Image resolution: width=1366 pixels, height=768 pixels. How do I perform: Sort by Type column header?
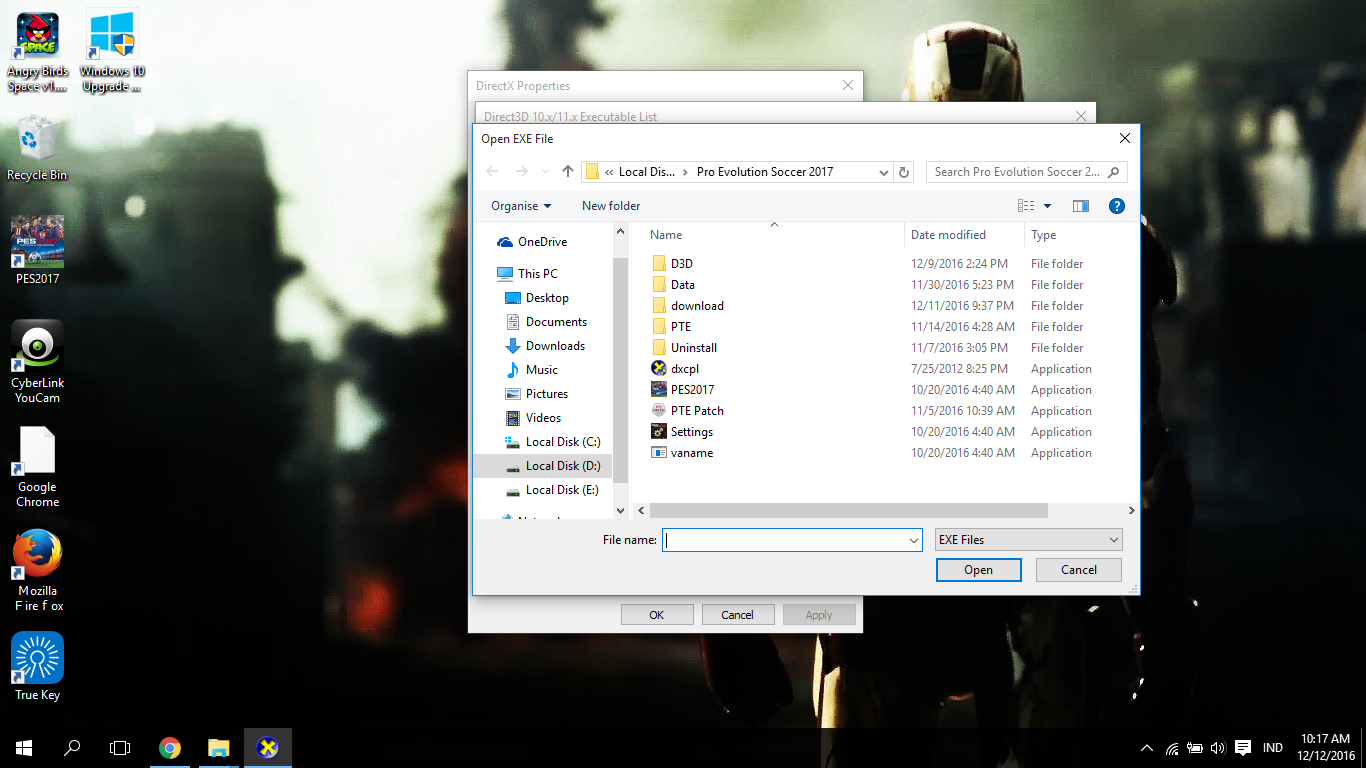[x=1044, y=235]
